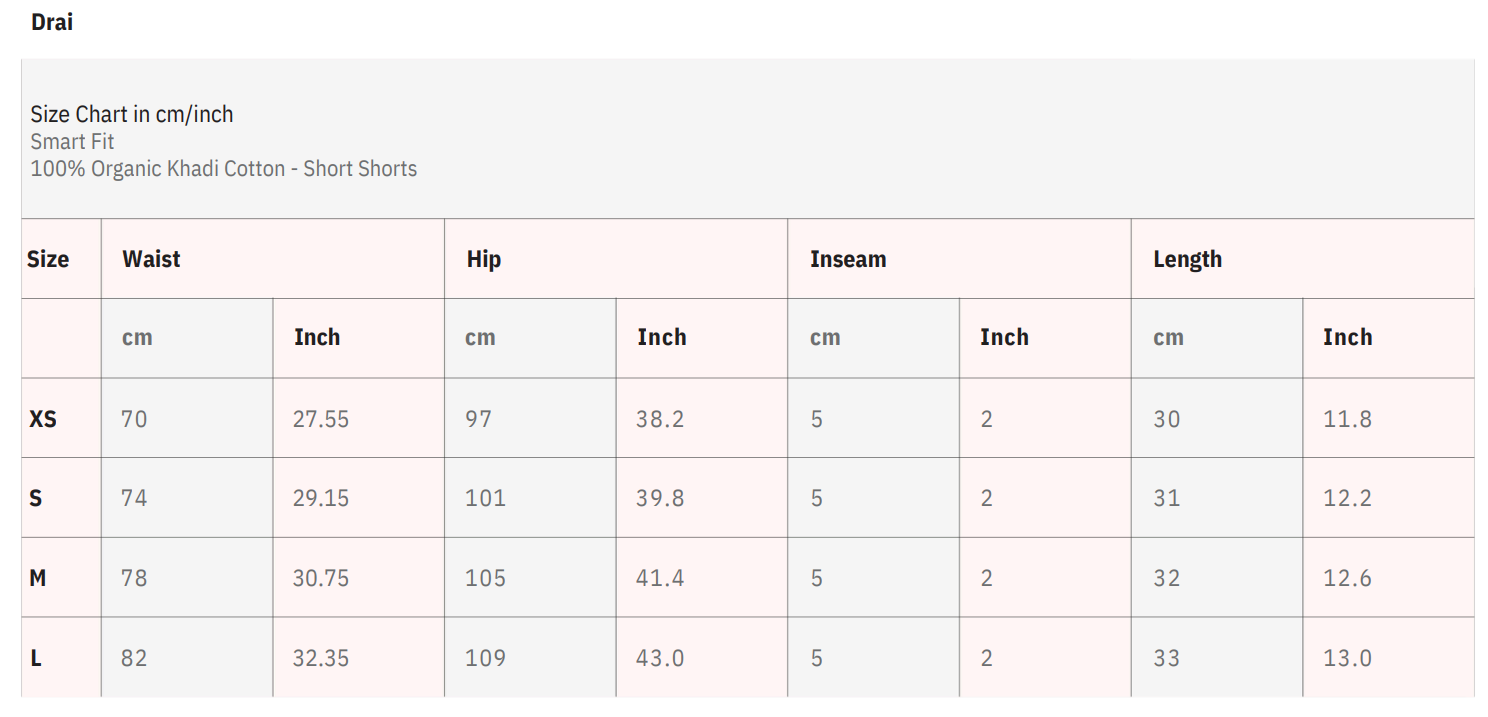The image size is (1488, 717).
Task: Click the L size row label
Action: pos(36,658)
